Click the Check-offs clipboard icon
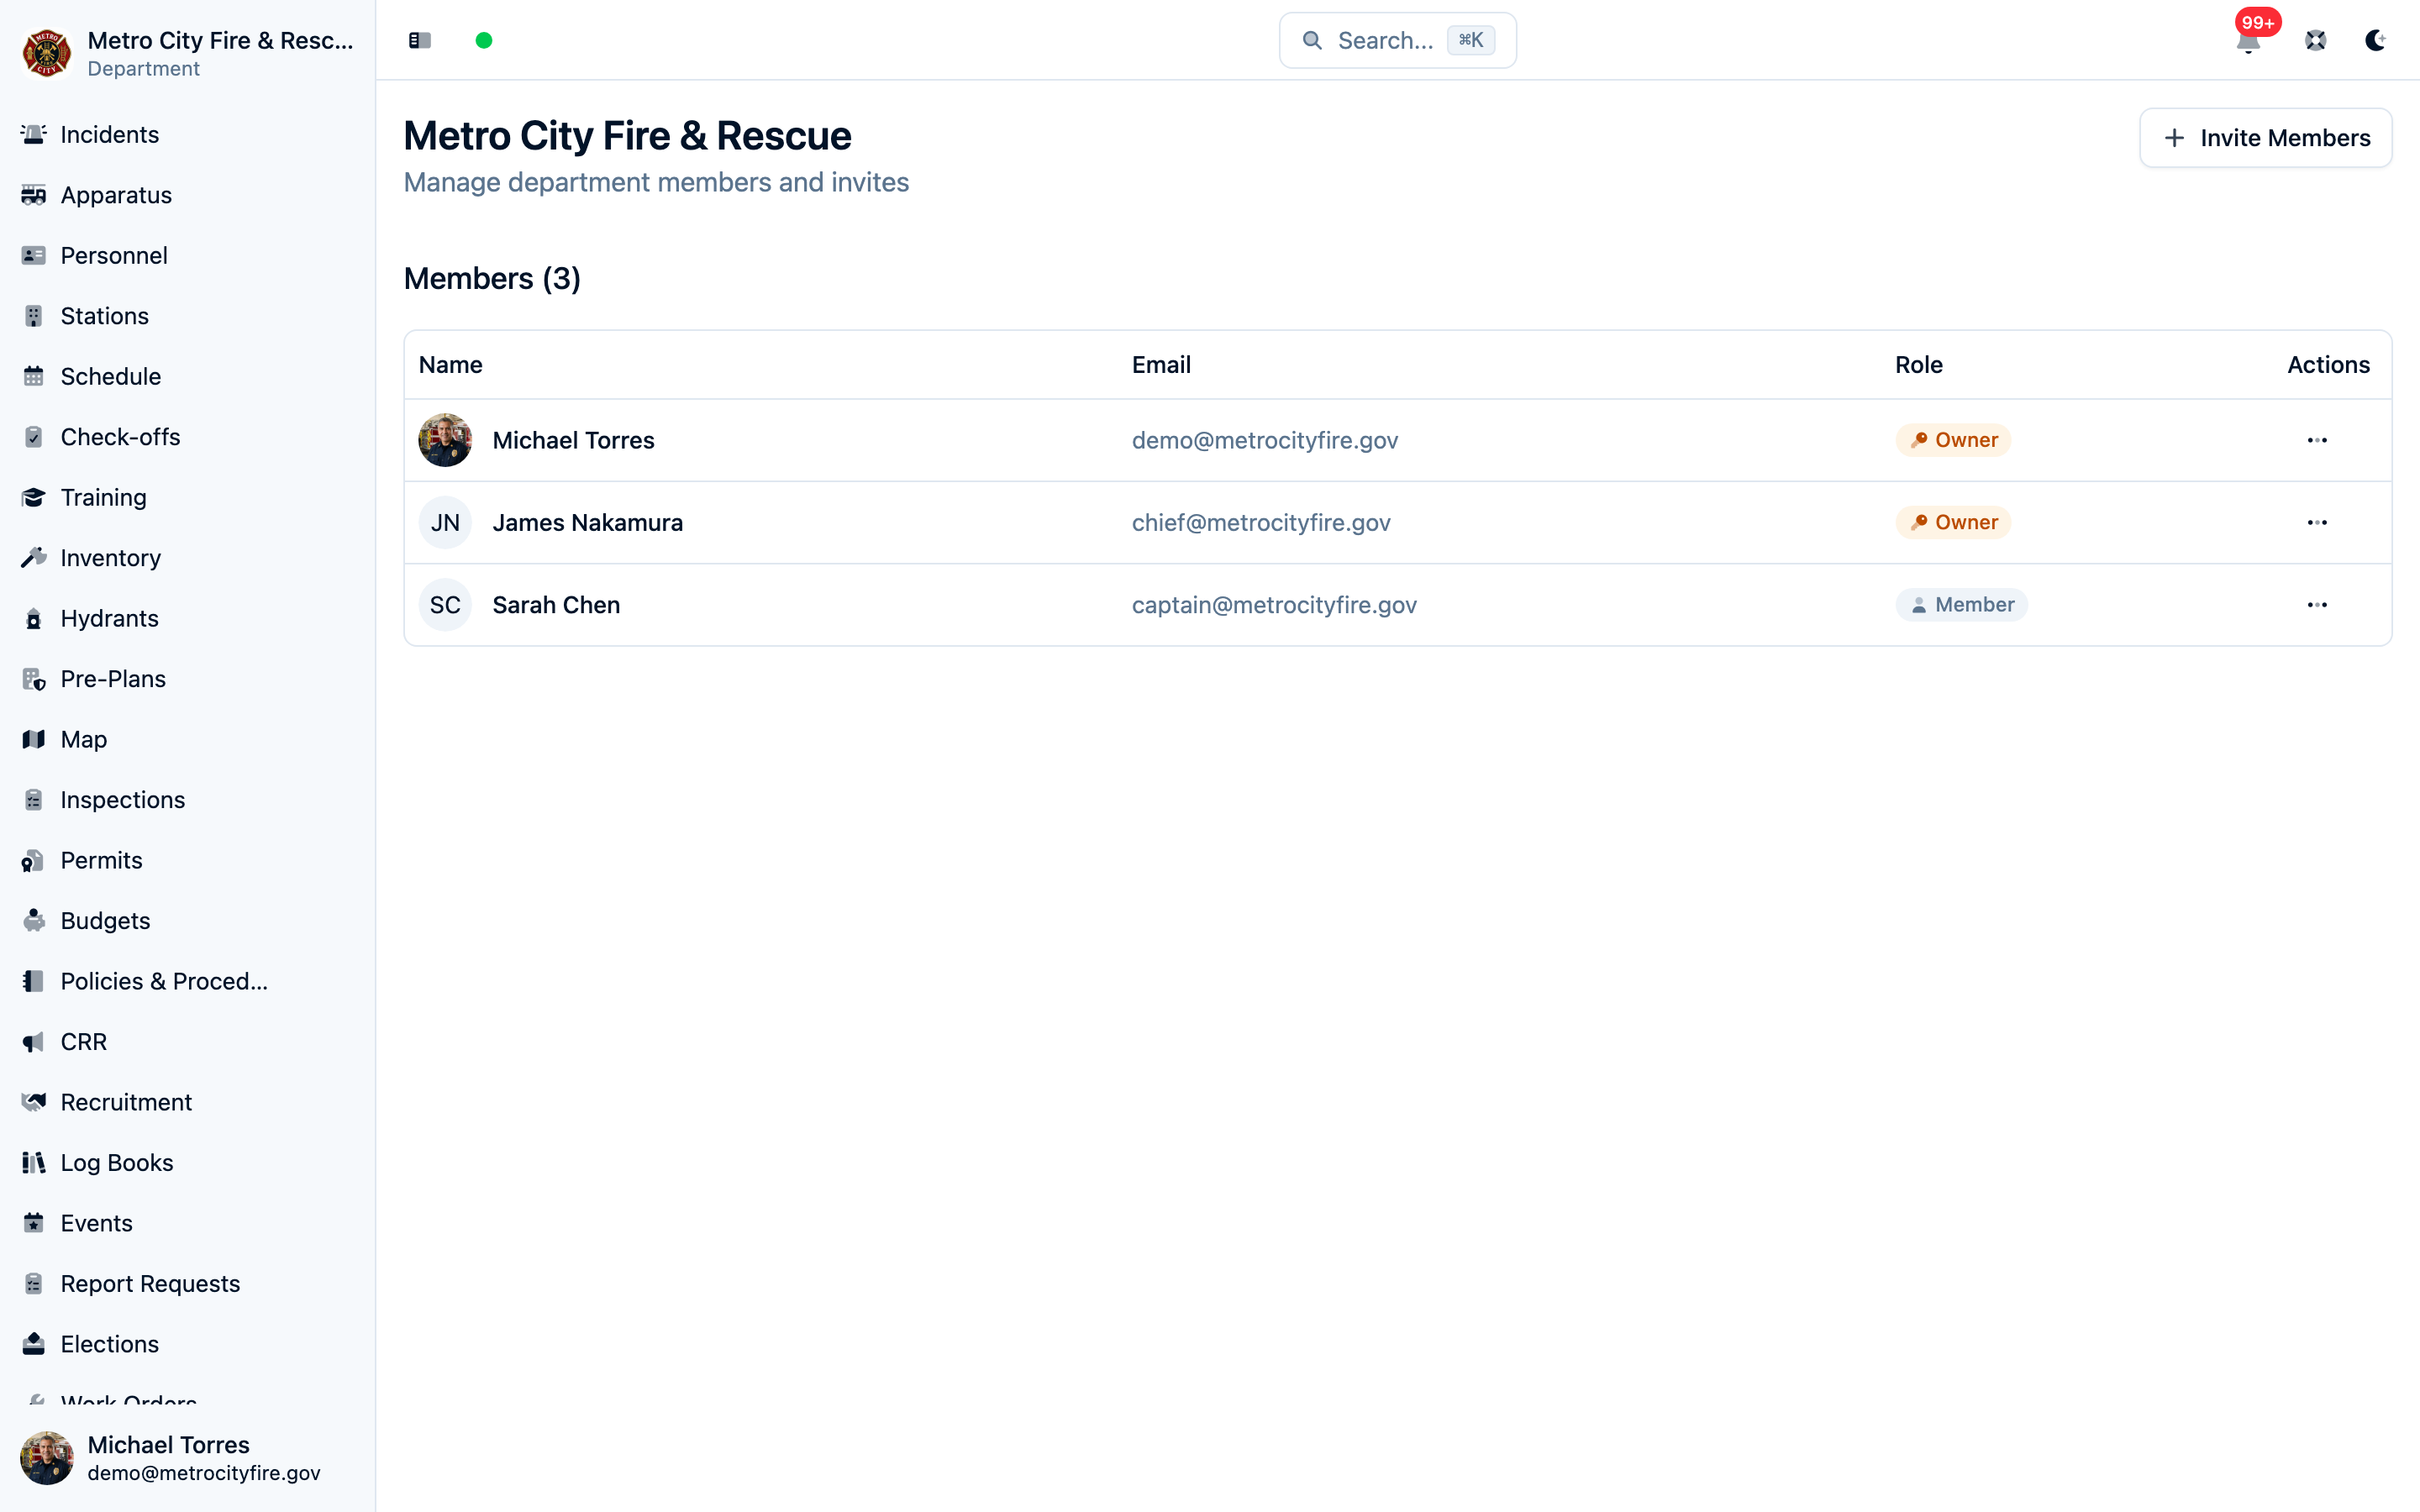 (x=34, y=437)
